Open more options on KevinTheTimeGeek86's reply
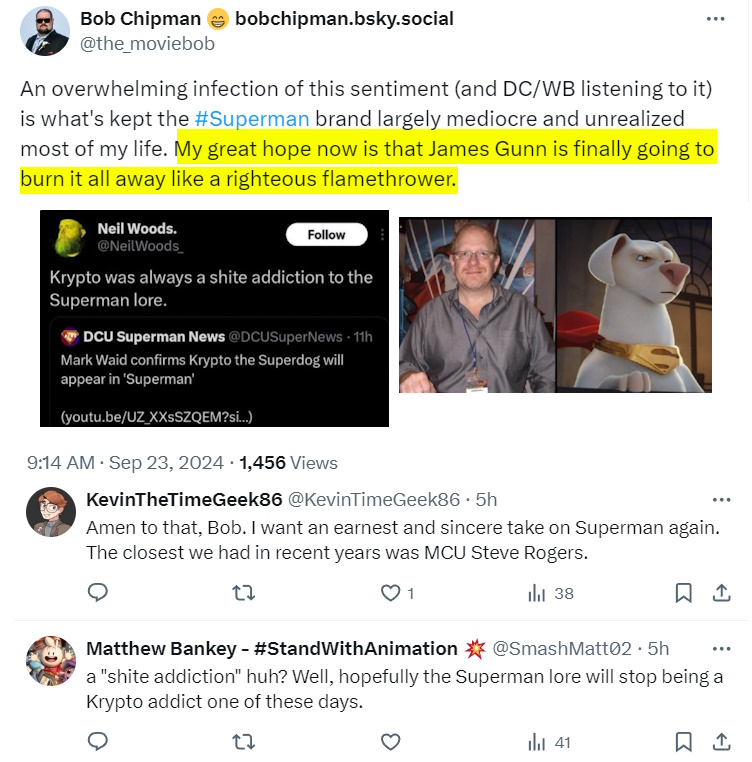This screenshot has height=762, width=752. coord(720,500)
